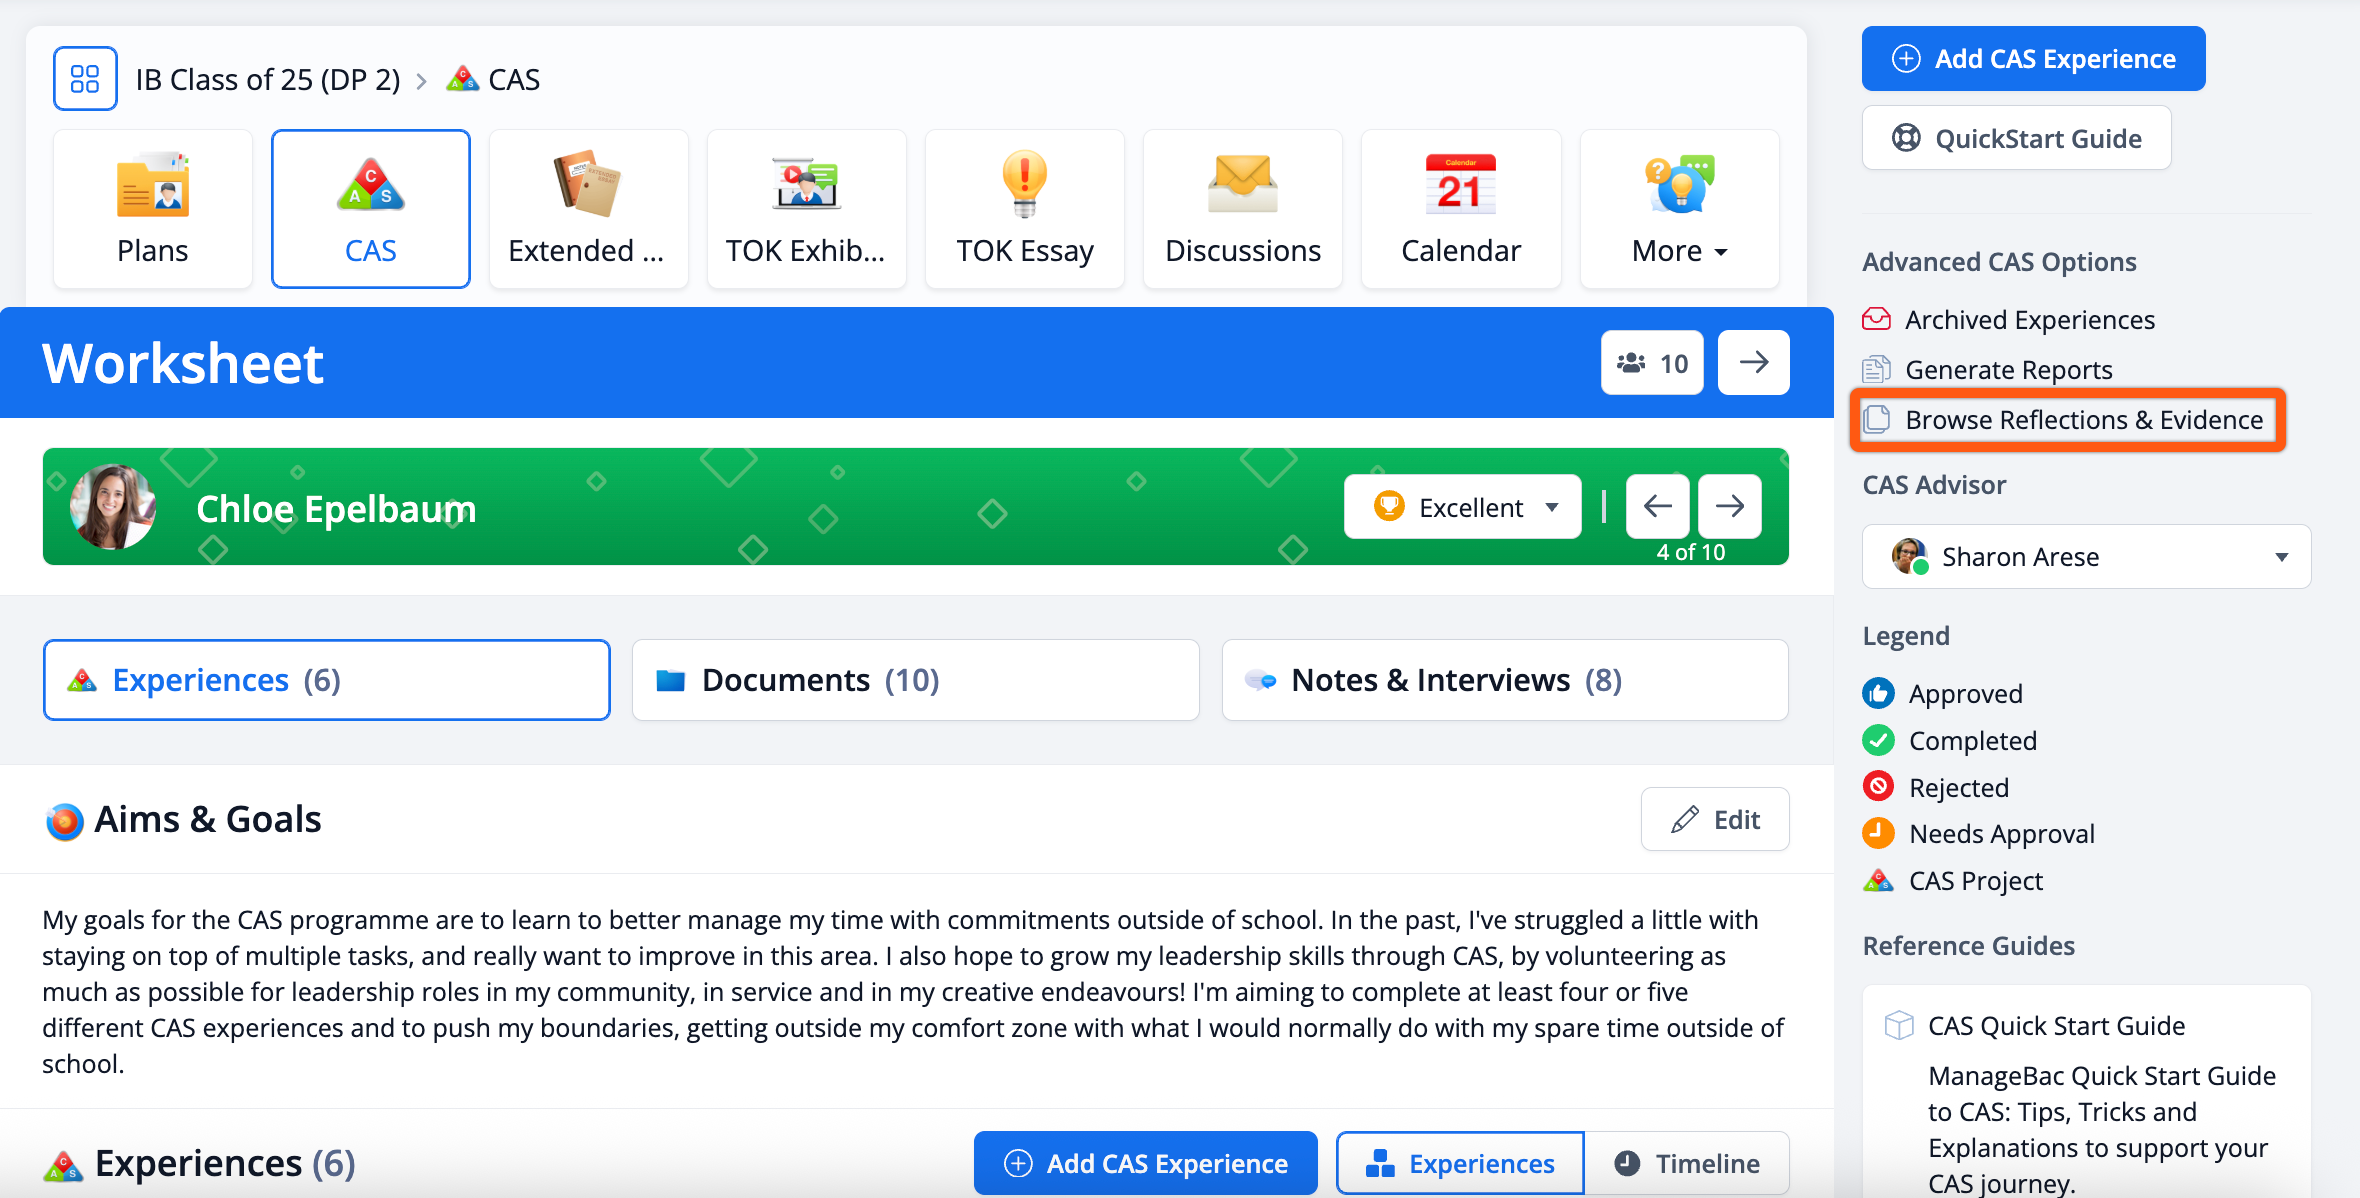Viewport: 2360px width, 1198px height.
Task: Open Browse Reflections & Evidence link
Action: [2083, 420]
